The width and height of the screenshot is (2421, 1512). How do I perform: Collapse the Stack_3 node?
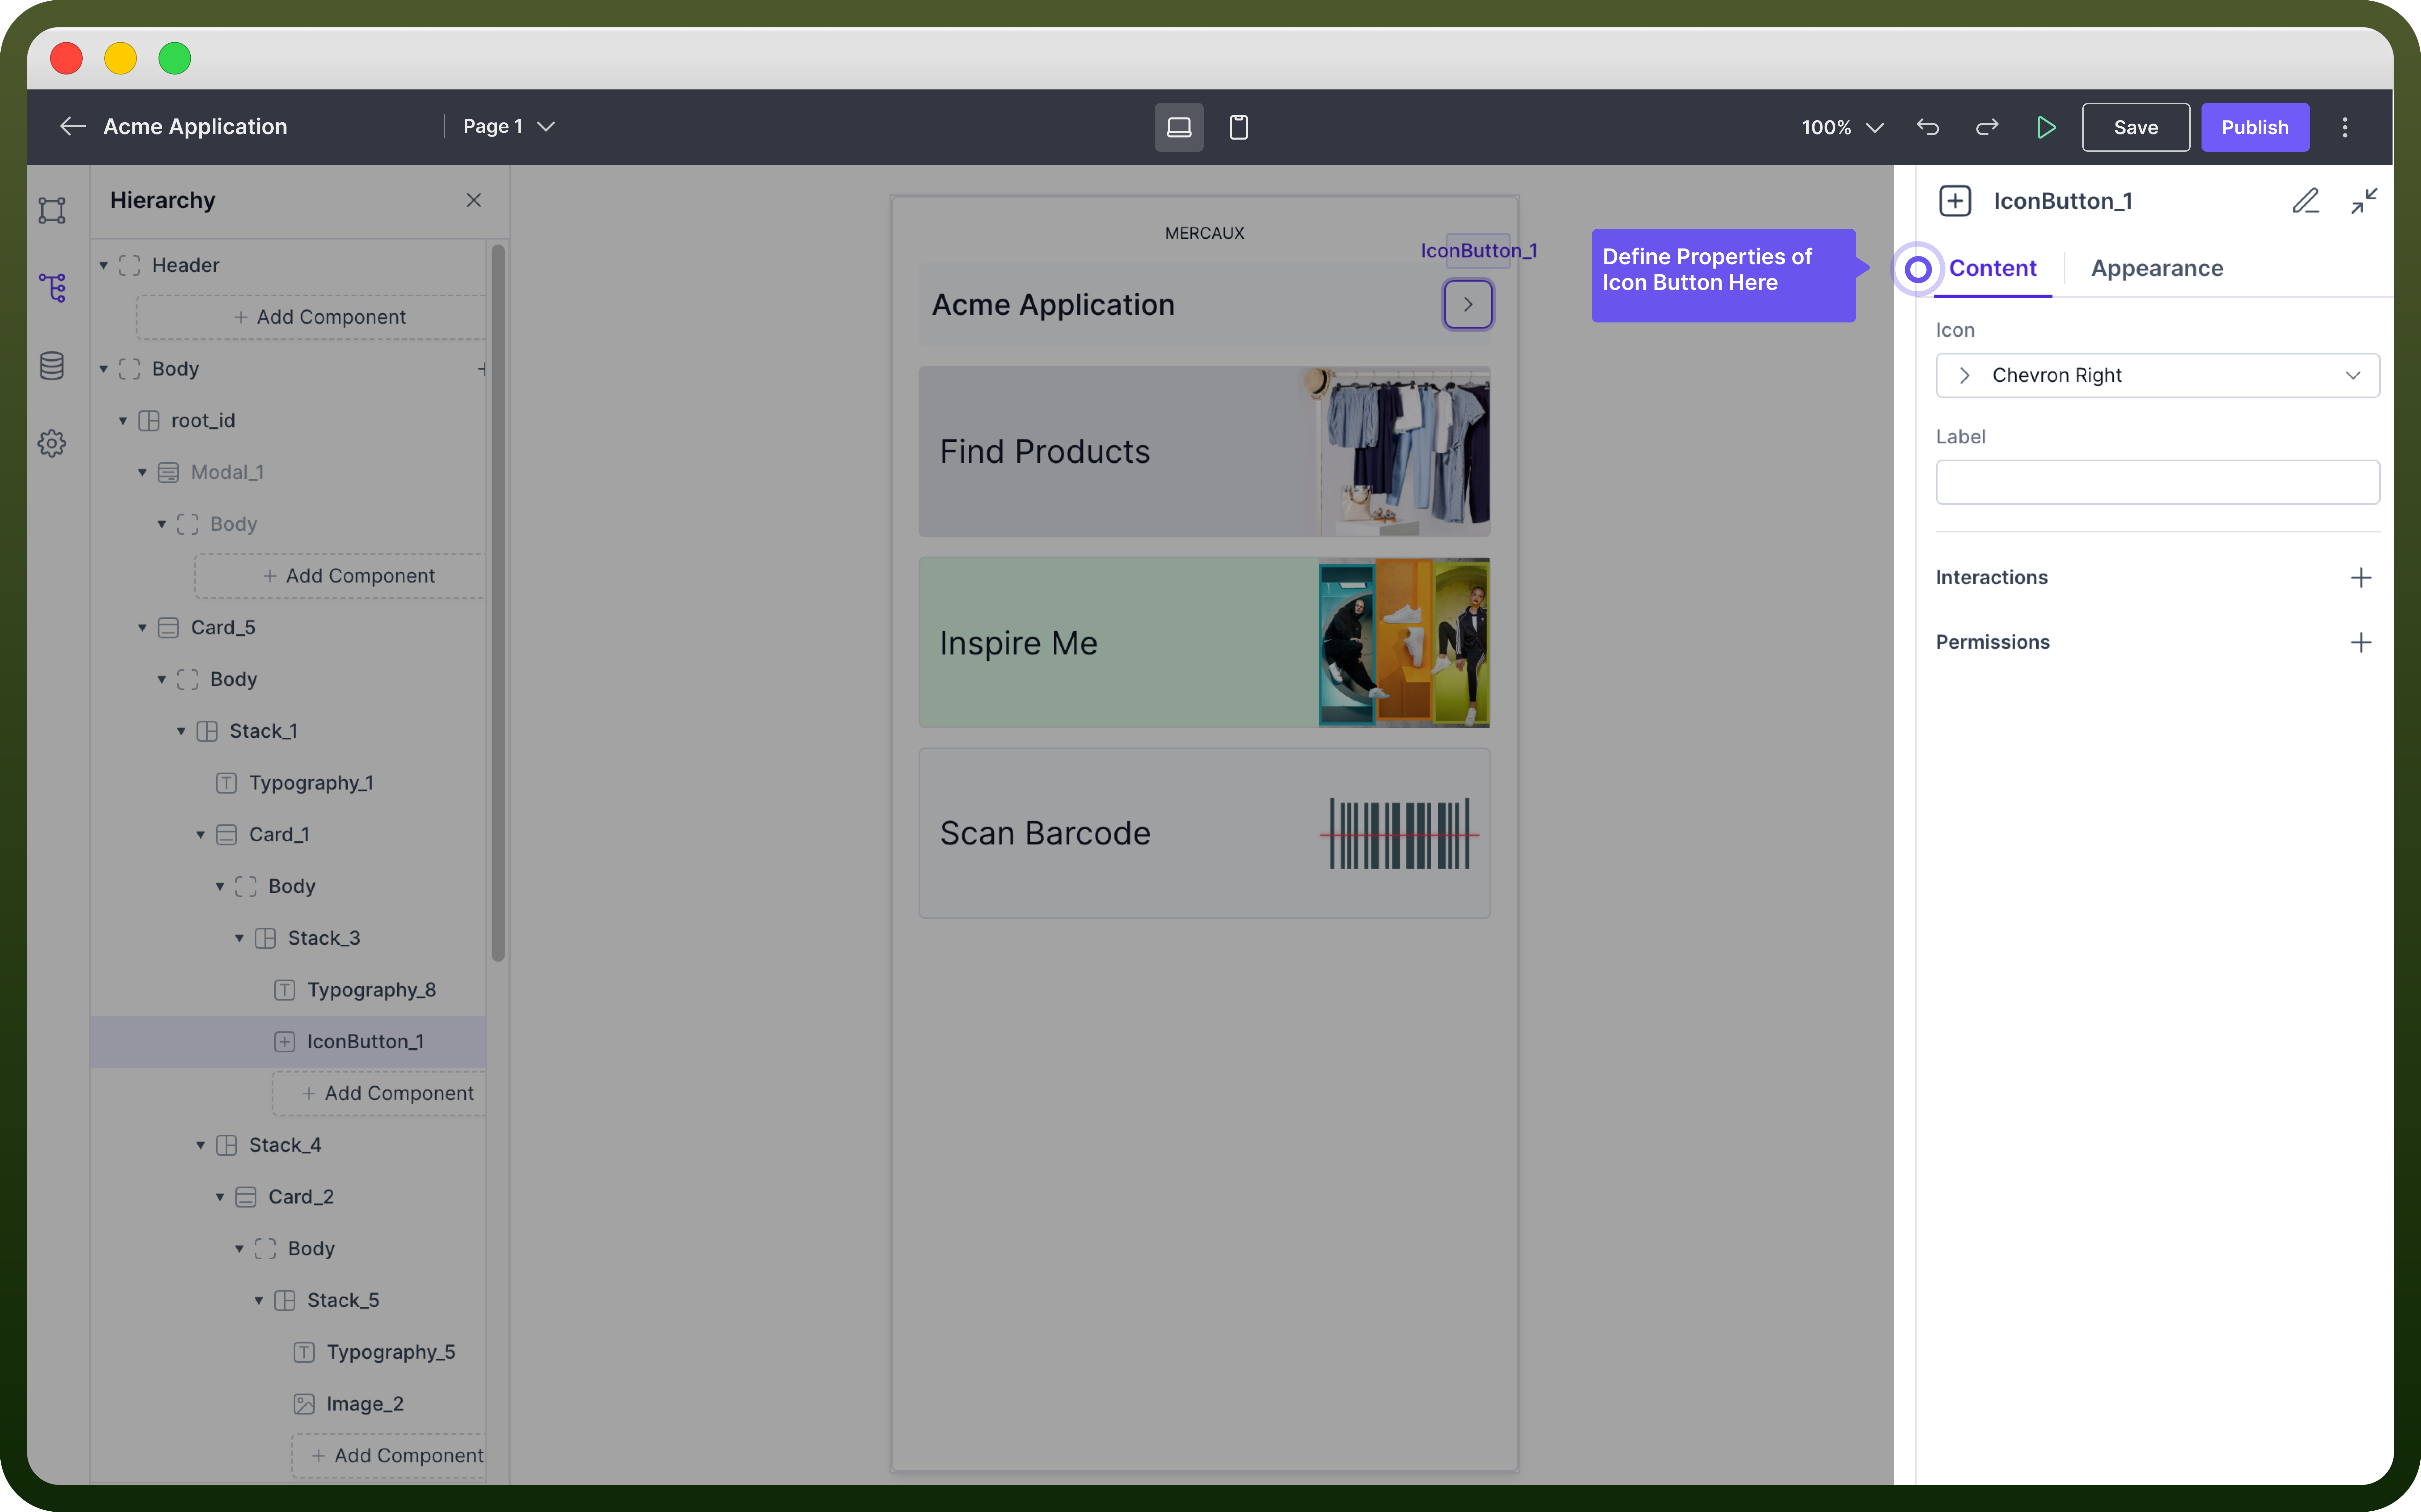click(239, 938)
